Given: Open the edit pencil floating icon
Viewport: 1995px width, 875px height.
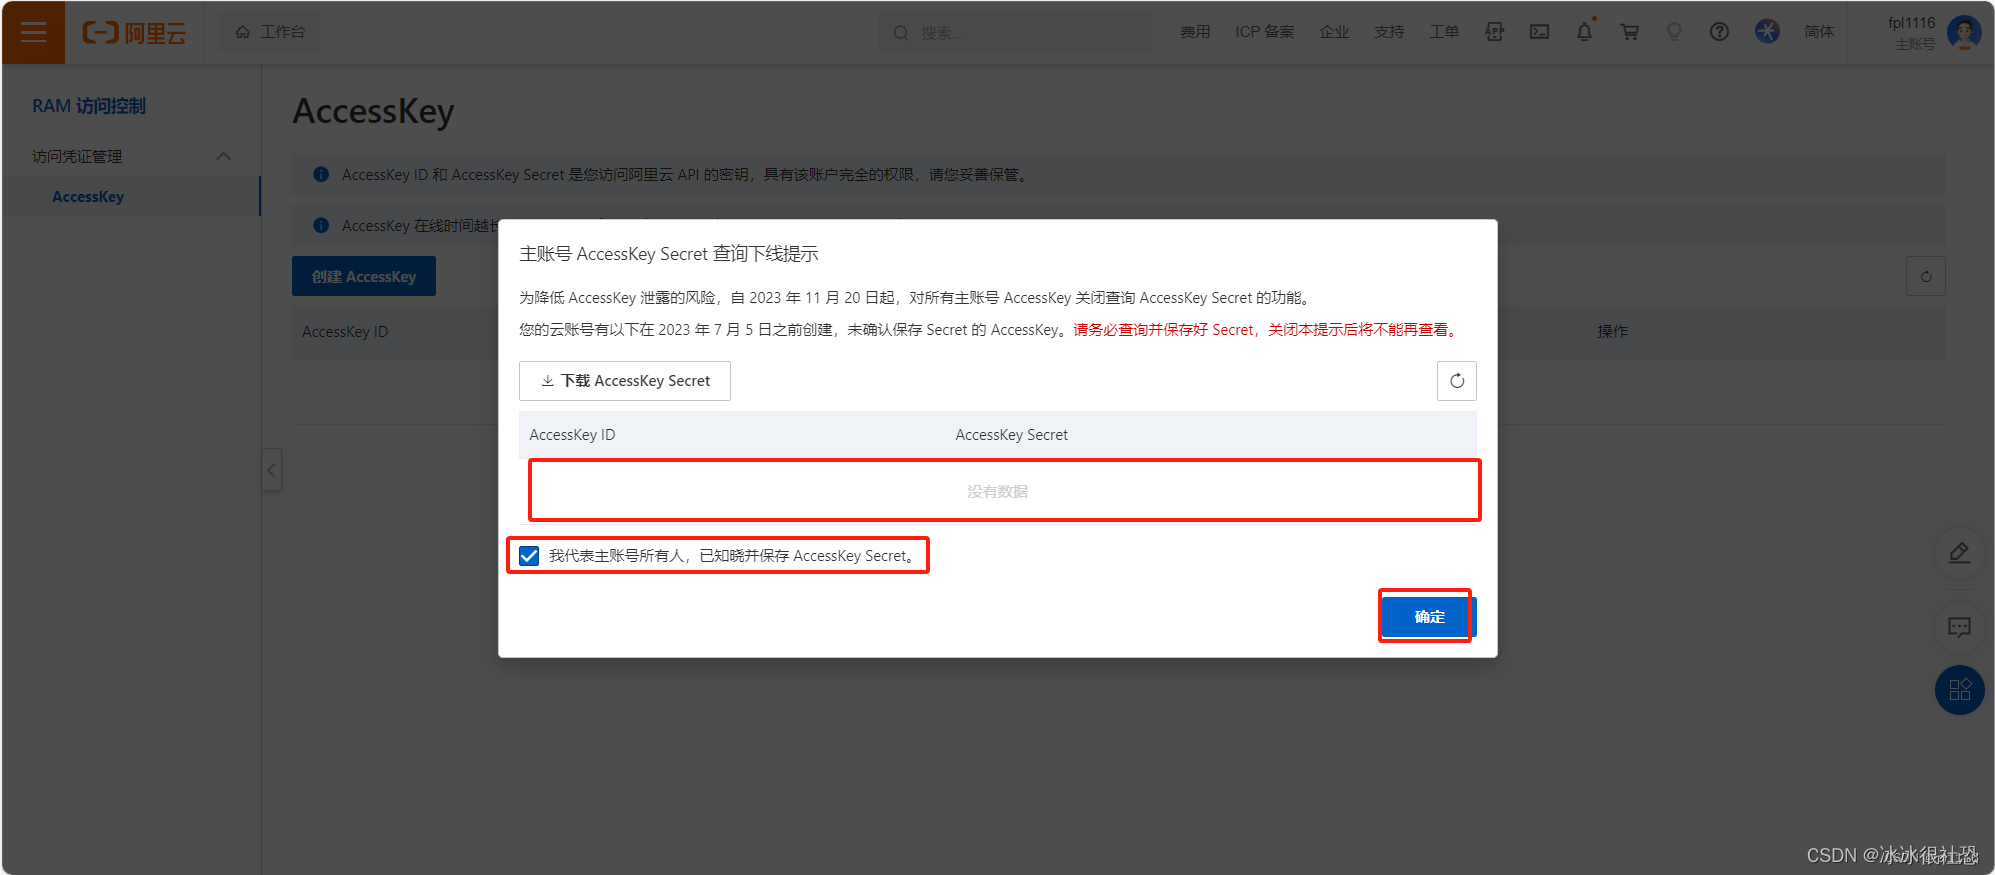Looking at the screenshot, I should (1959, 553).
